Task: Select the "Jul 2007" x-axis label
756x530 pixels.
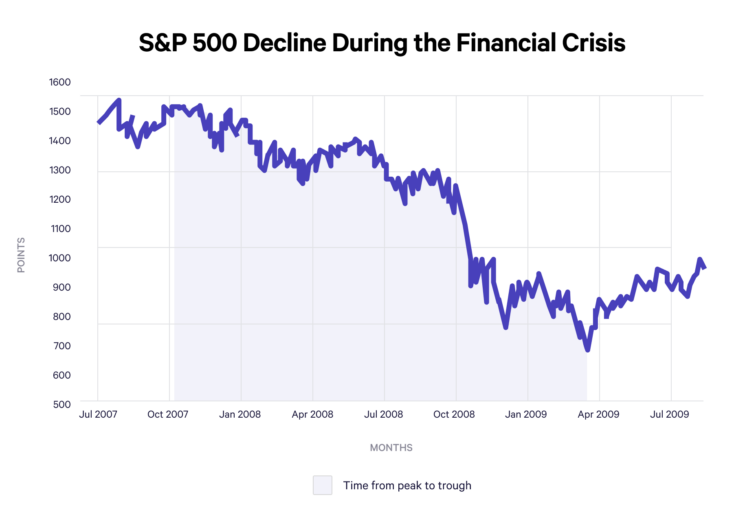Action: 98,412
